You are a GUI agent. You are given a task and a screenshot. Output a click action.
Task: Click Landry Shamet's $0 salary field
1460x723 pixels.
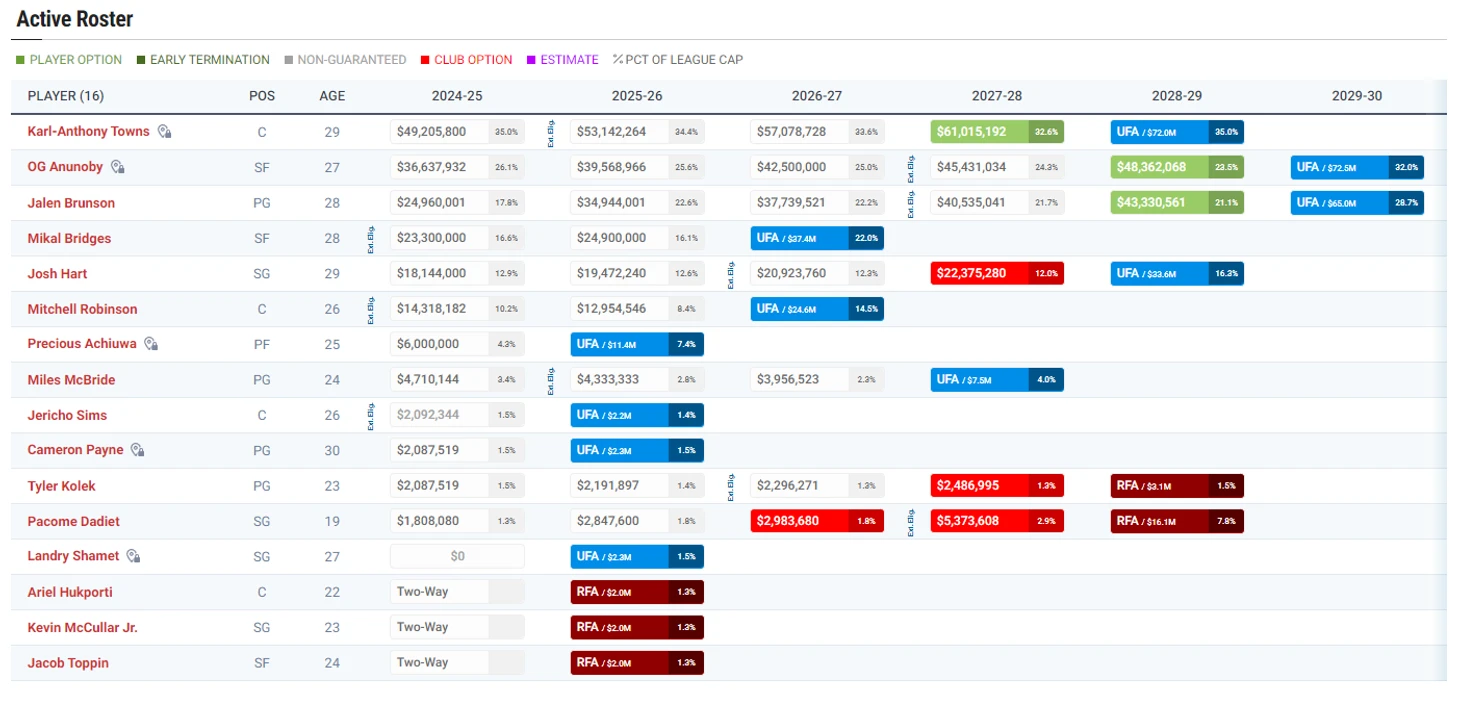pyautogui.click(x=457, y=556)
